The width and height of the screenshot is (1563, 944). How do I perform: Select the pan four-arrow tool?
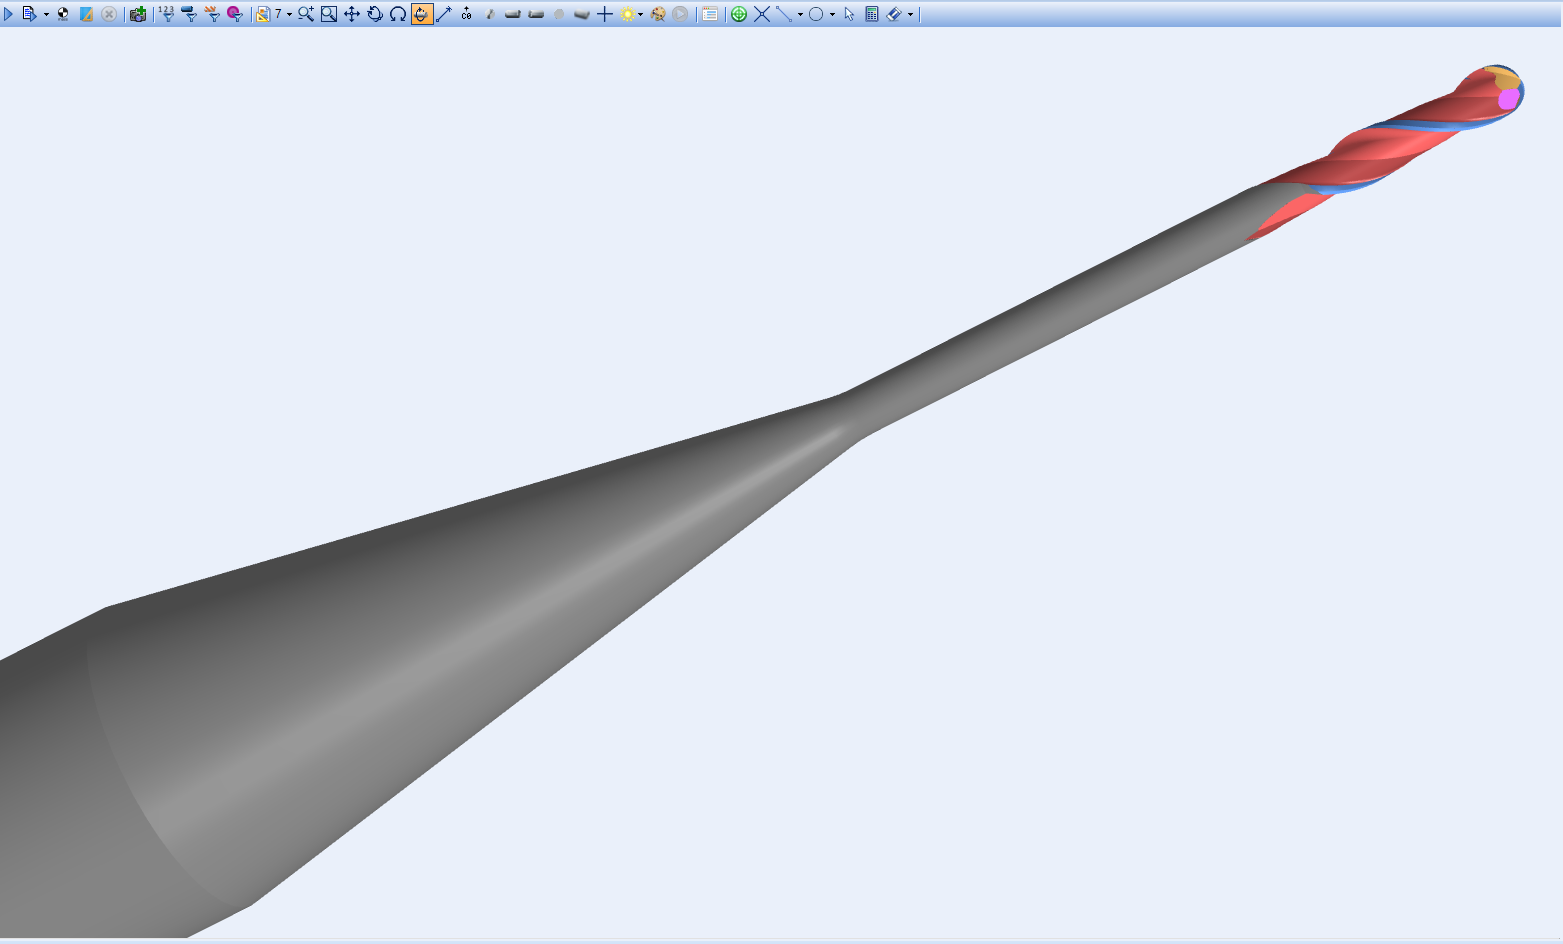352,14
